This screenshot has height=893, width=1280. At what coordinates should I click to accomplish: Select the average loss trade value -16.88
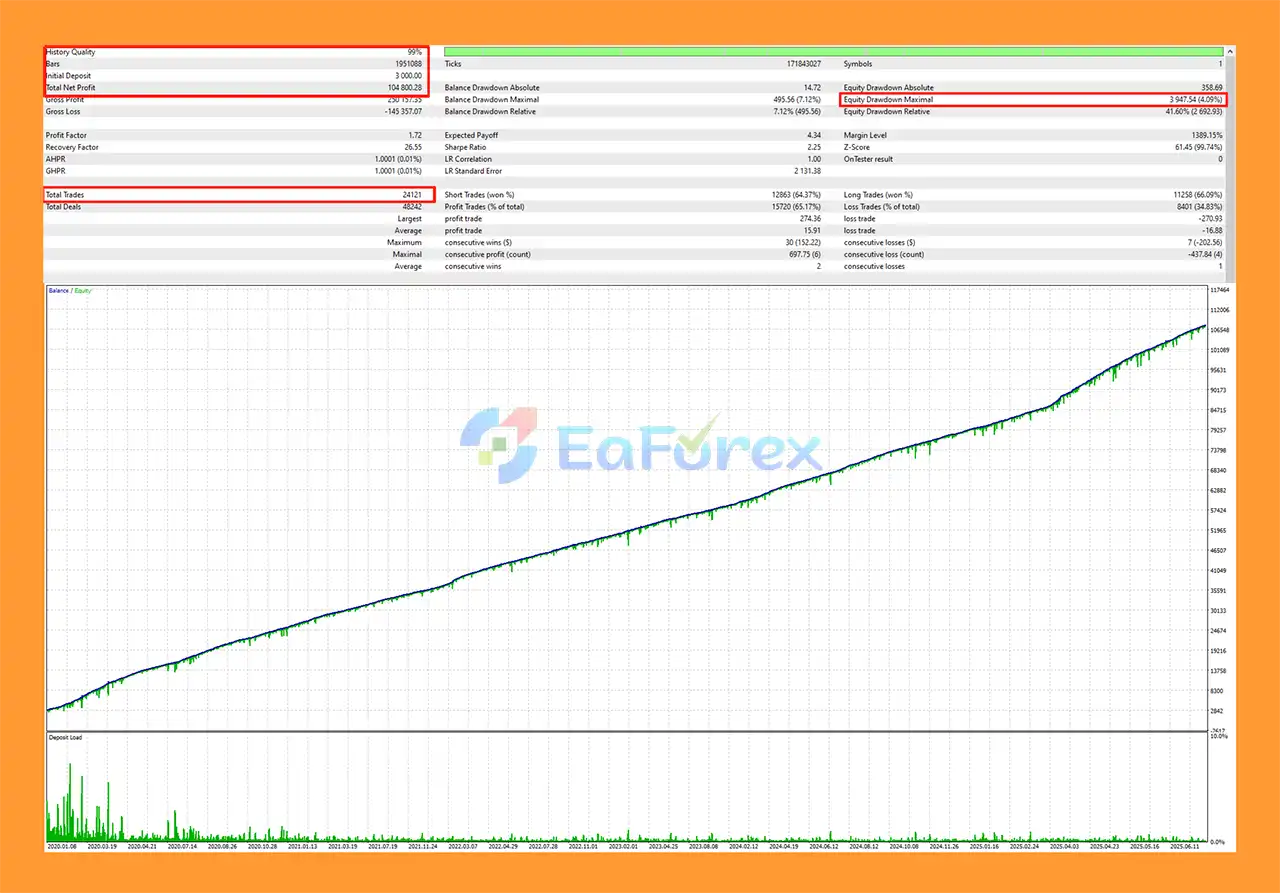(1212, 231)
